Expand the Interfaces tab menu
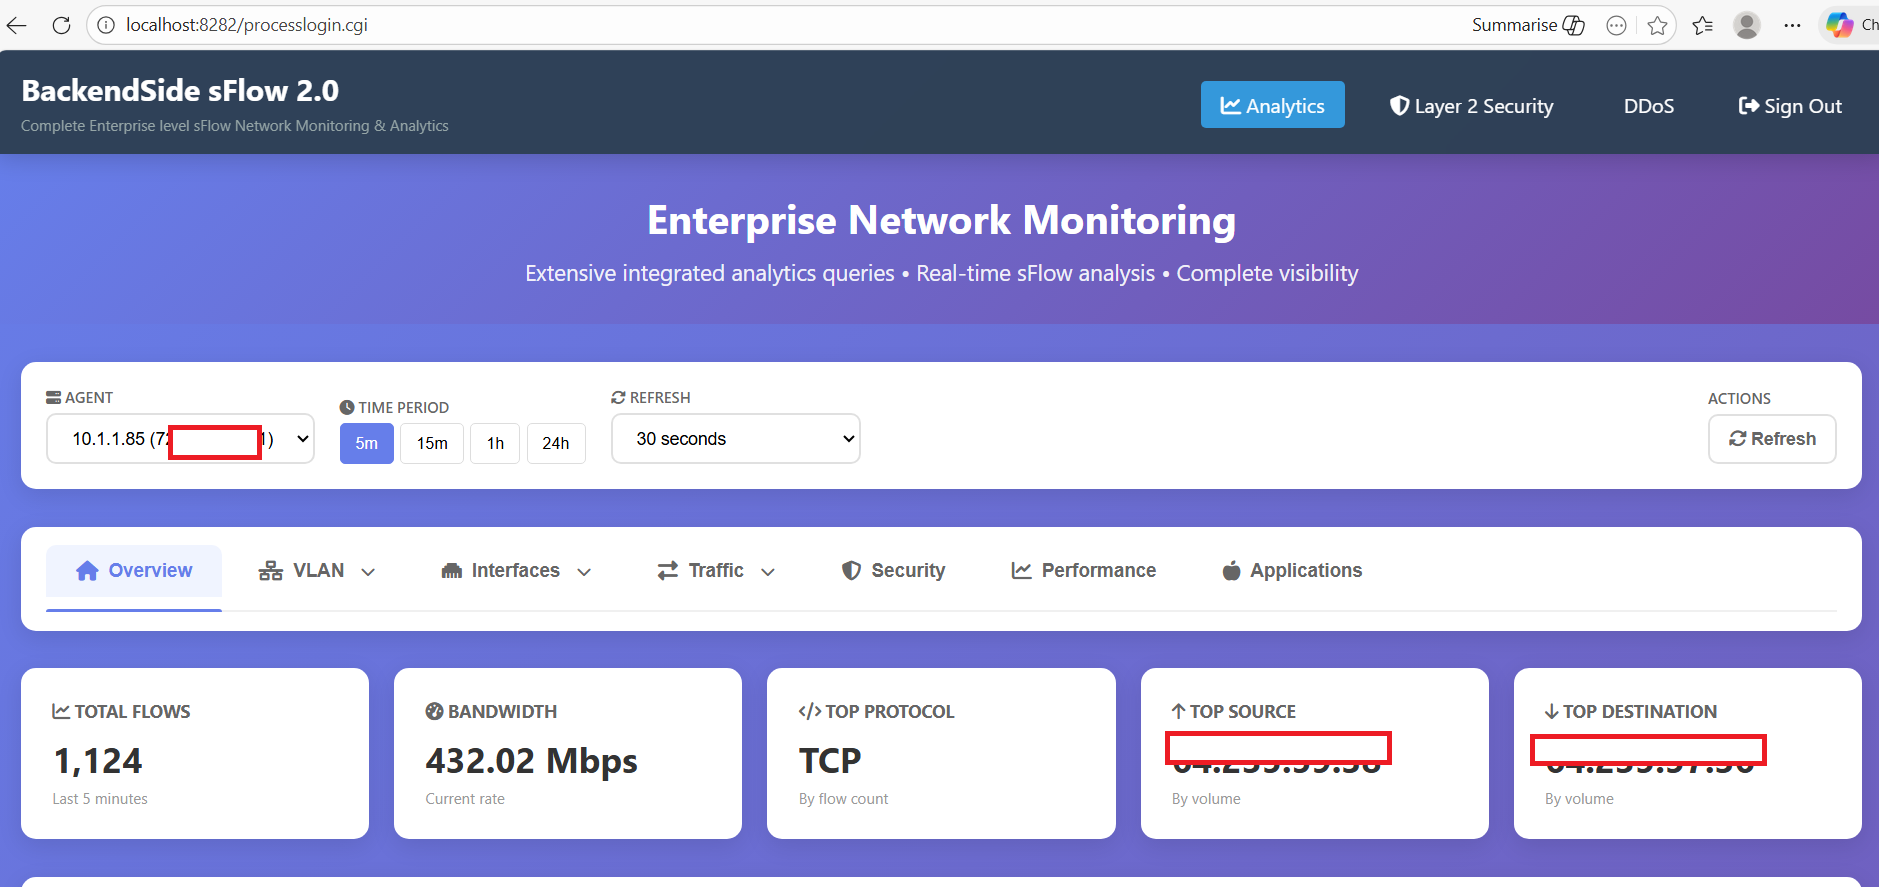The image size is (1879, 887). tap(516, 571)
